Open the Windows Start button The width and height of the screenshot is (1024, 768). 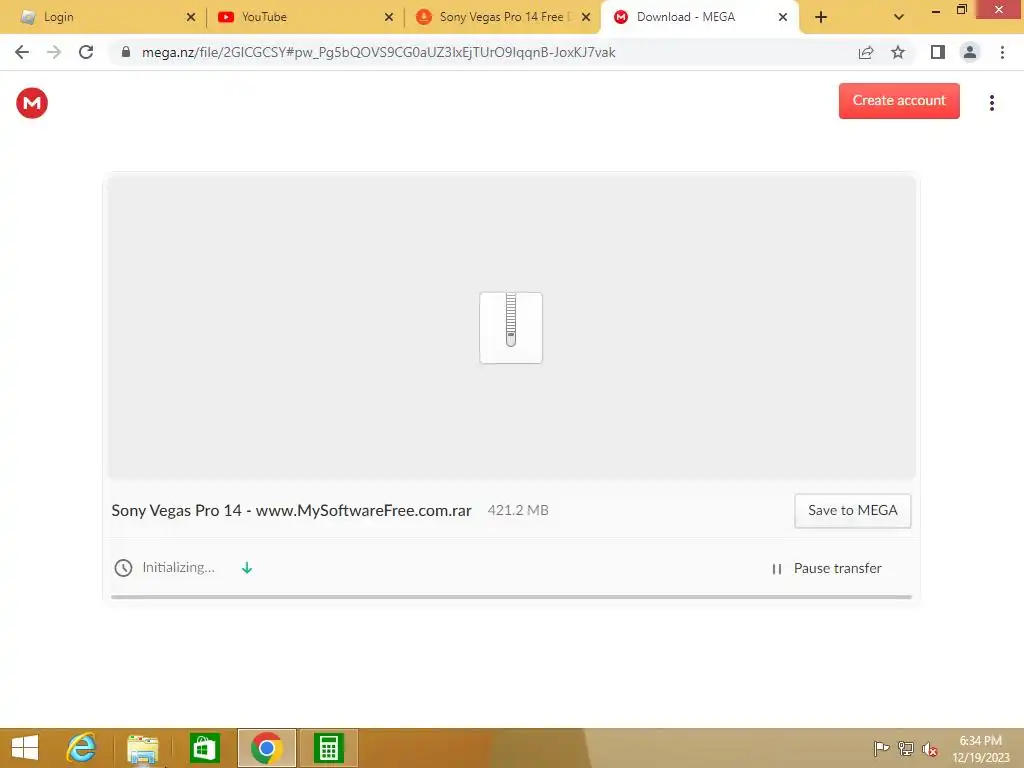(25, 748)
